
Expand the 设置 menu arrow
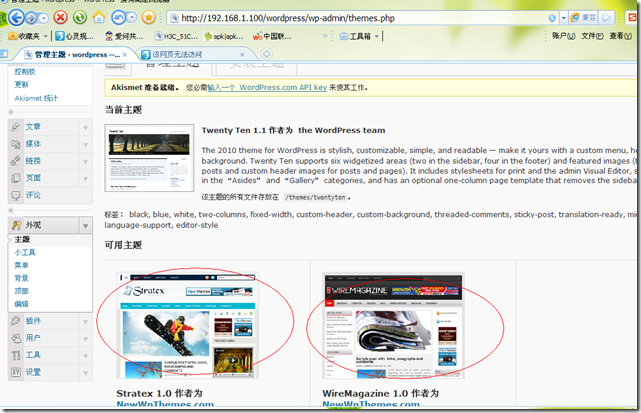[85, 373]
